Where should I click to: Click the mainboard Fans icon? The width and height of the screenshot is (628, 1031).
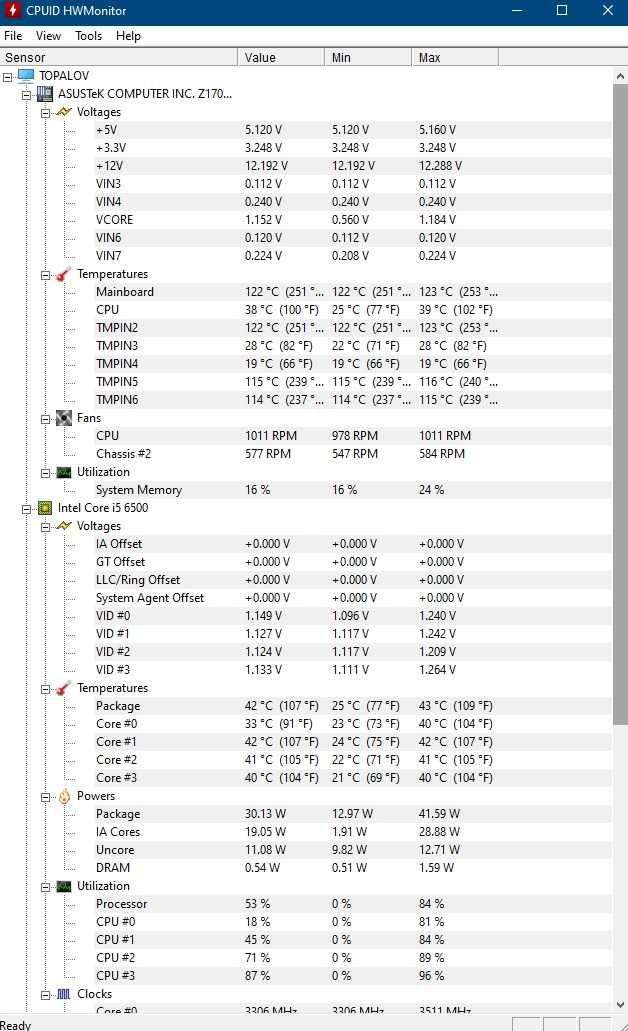[64, 418]
